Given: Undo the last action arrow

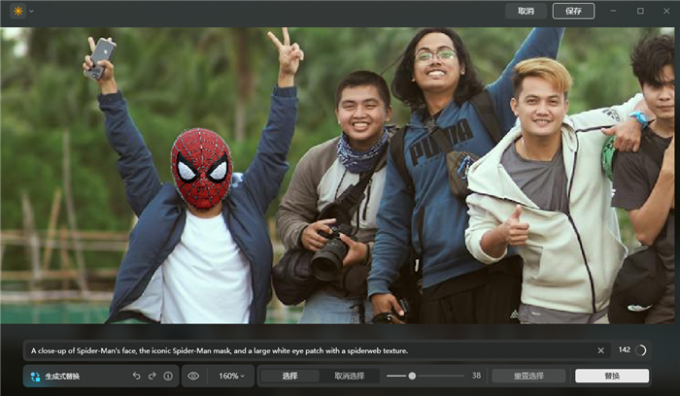Looking at the screenshot, I should click(137, 376).
